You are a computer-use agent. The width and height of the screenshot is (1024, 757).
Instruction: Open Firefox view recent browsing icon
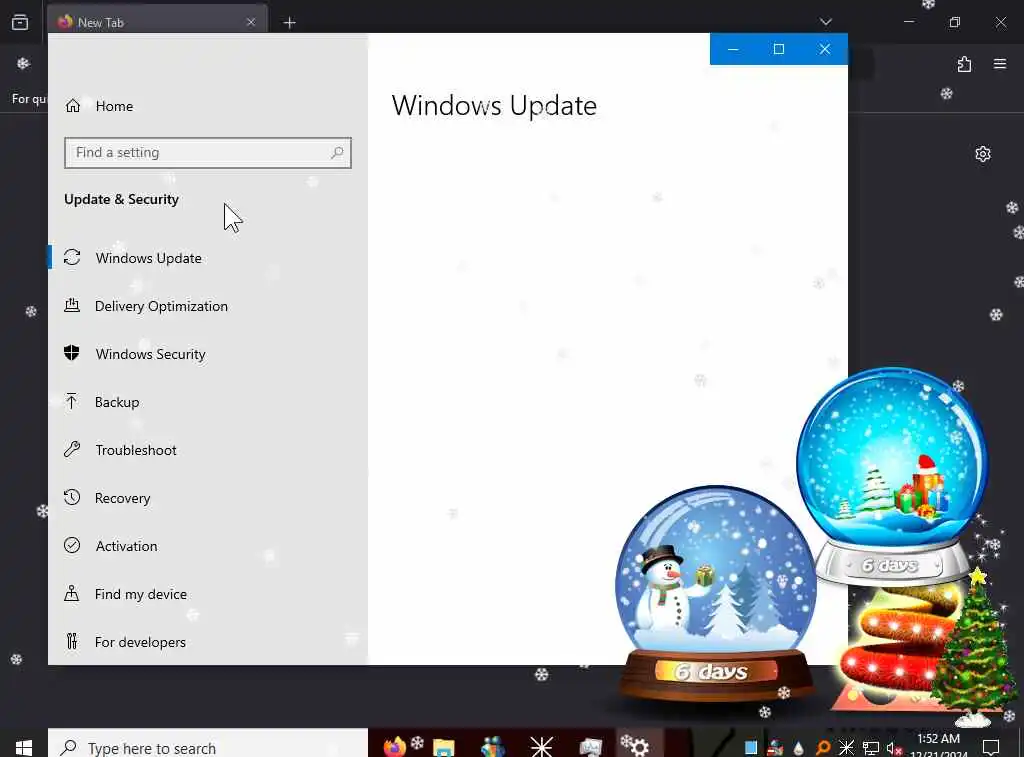(20, 22)
